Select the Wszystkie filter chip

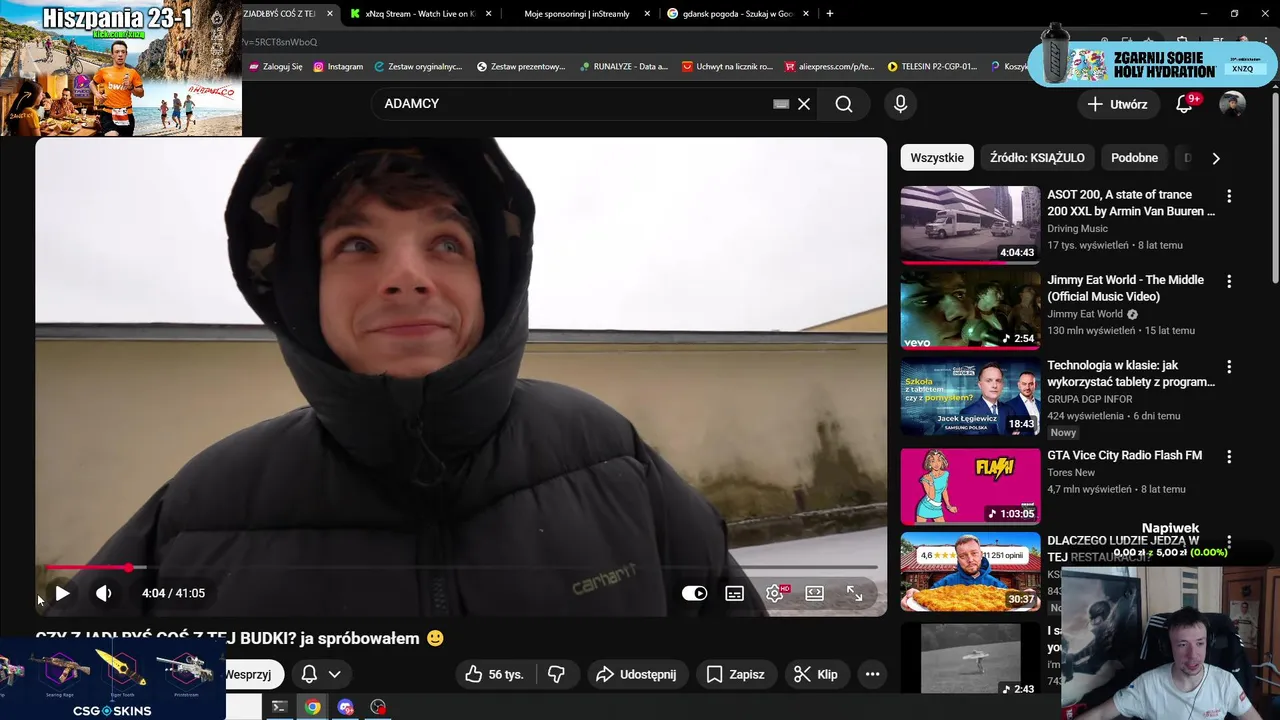(x=937, y=158)
